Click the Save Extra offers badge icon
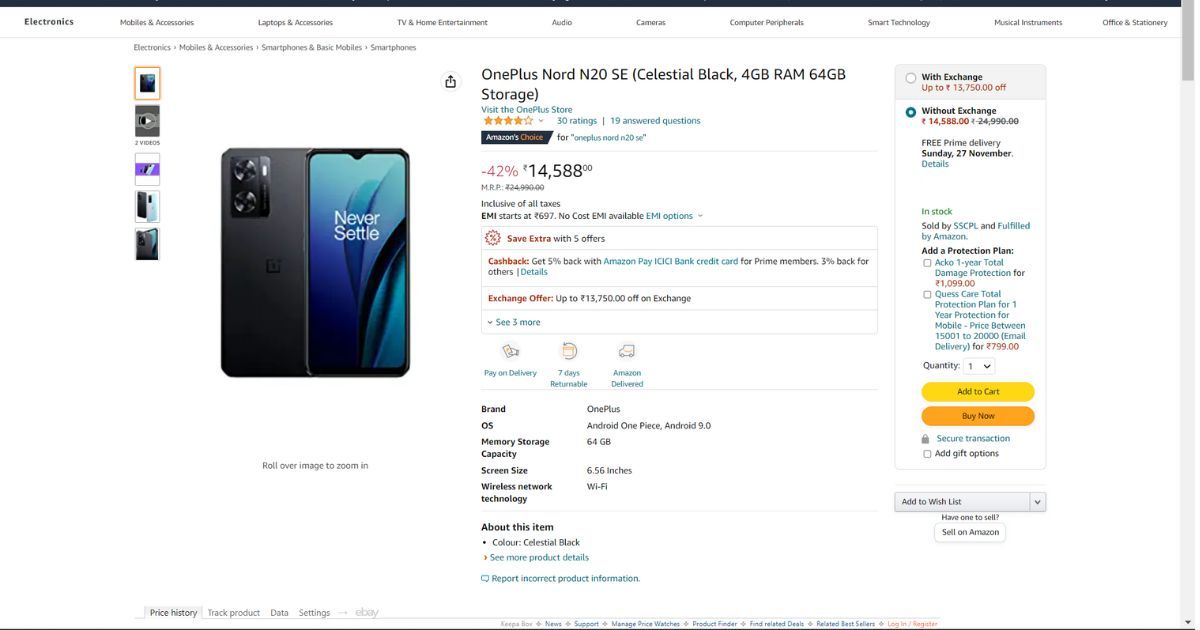Screen dimensions: 1200x630 pyautogui.click(x=493, y=238)
